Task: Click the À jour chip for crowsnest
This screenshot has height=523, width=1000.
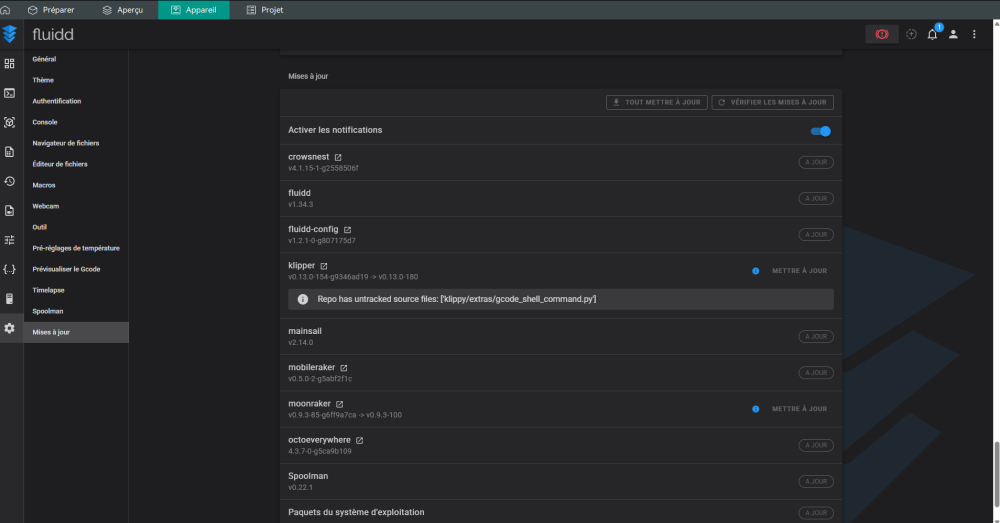Action: pyautogui.click(x=816, y=163)
